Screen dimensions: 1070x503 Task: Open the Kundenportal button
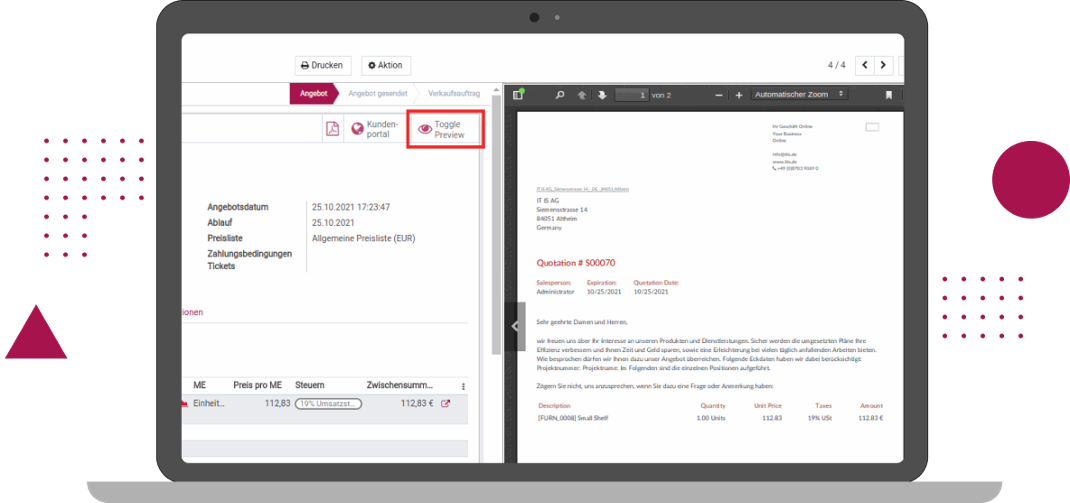pyautogui.click(x=374, y=129)
